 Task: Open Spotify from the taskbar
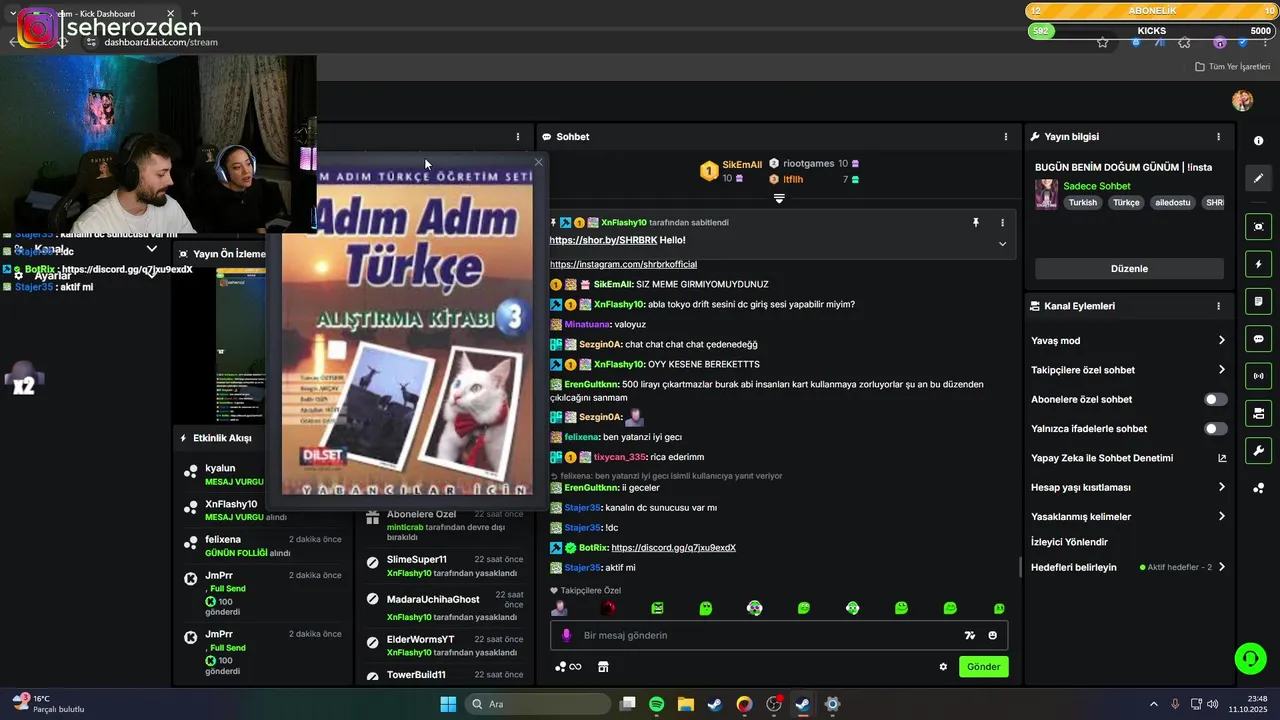click(656, 704)
